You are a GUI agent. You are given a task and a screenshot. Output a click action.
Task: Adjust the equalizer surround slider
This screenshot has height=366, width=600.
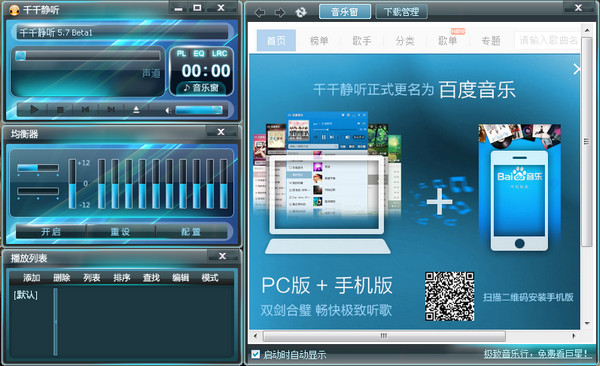tap(38, 191)
